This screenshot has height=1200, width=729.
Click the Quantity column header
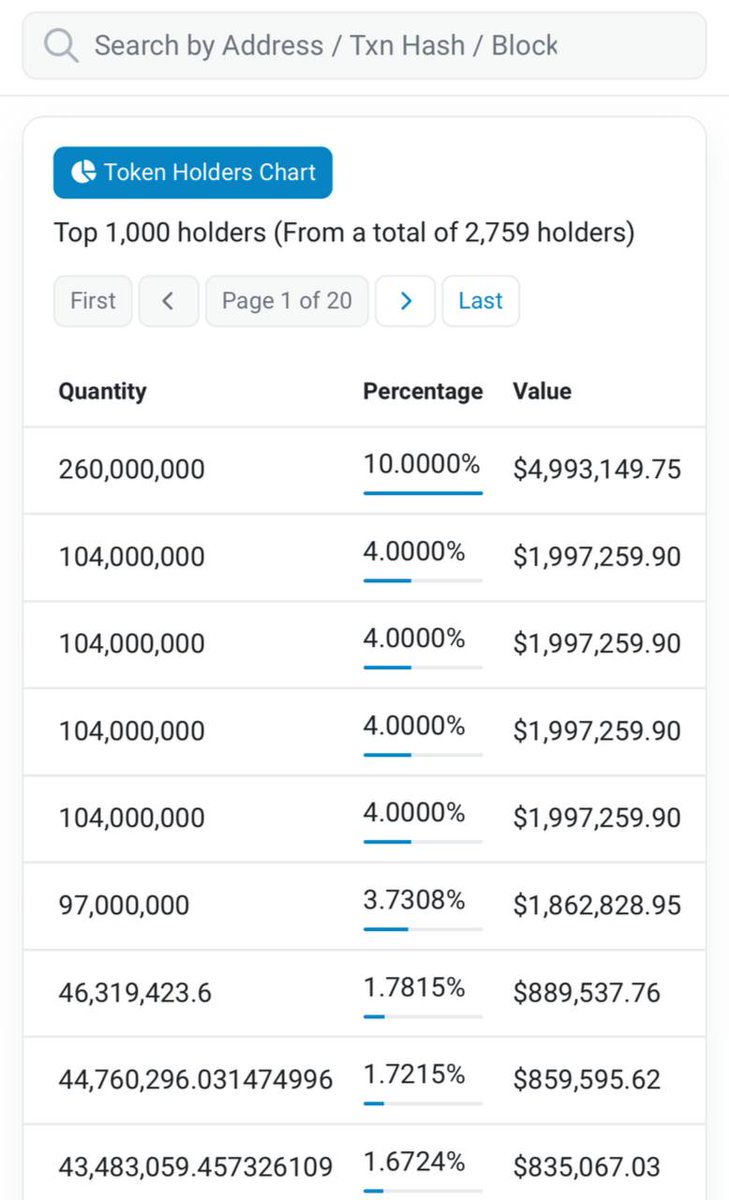(102, 391)
